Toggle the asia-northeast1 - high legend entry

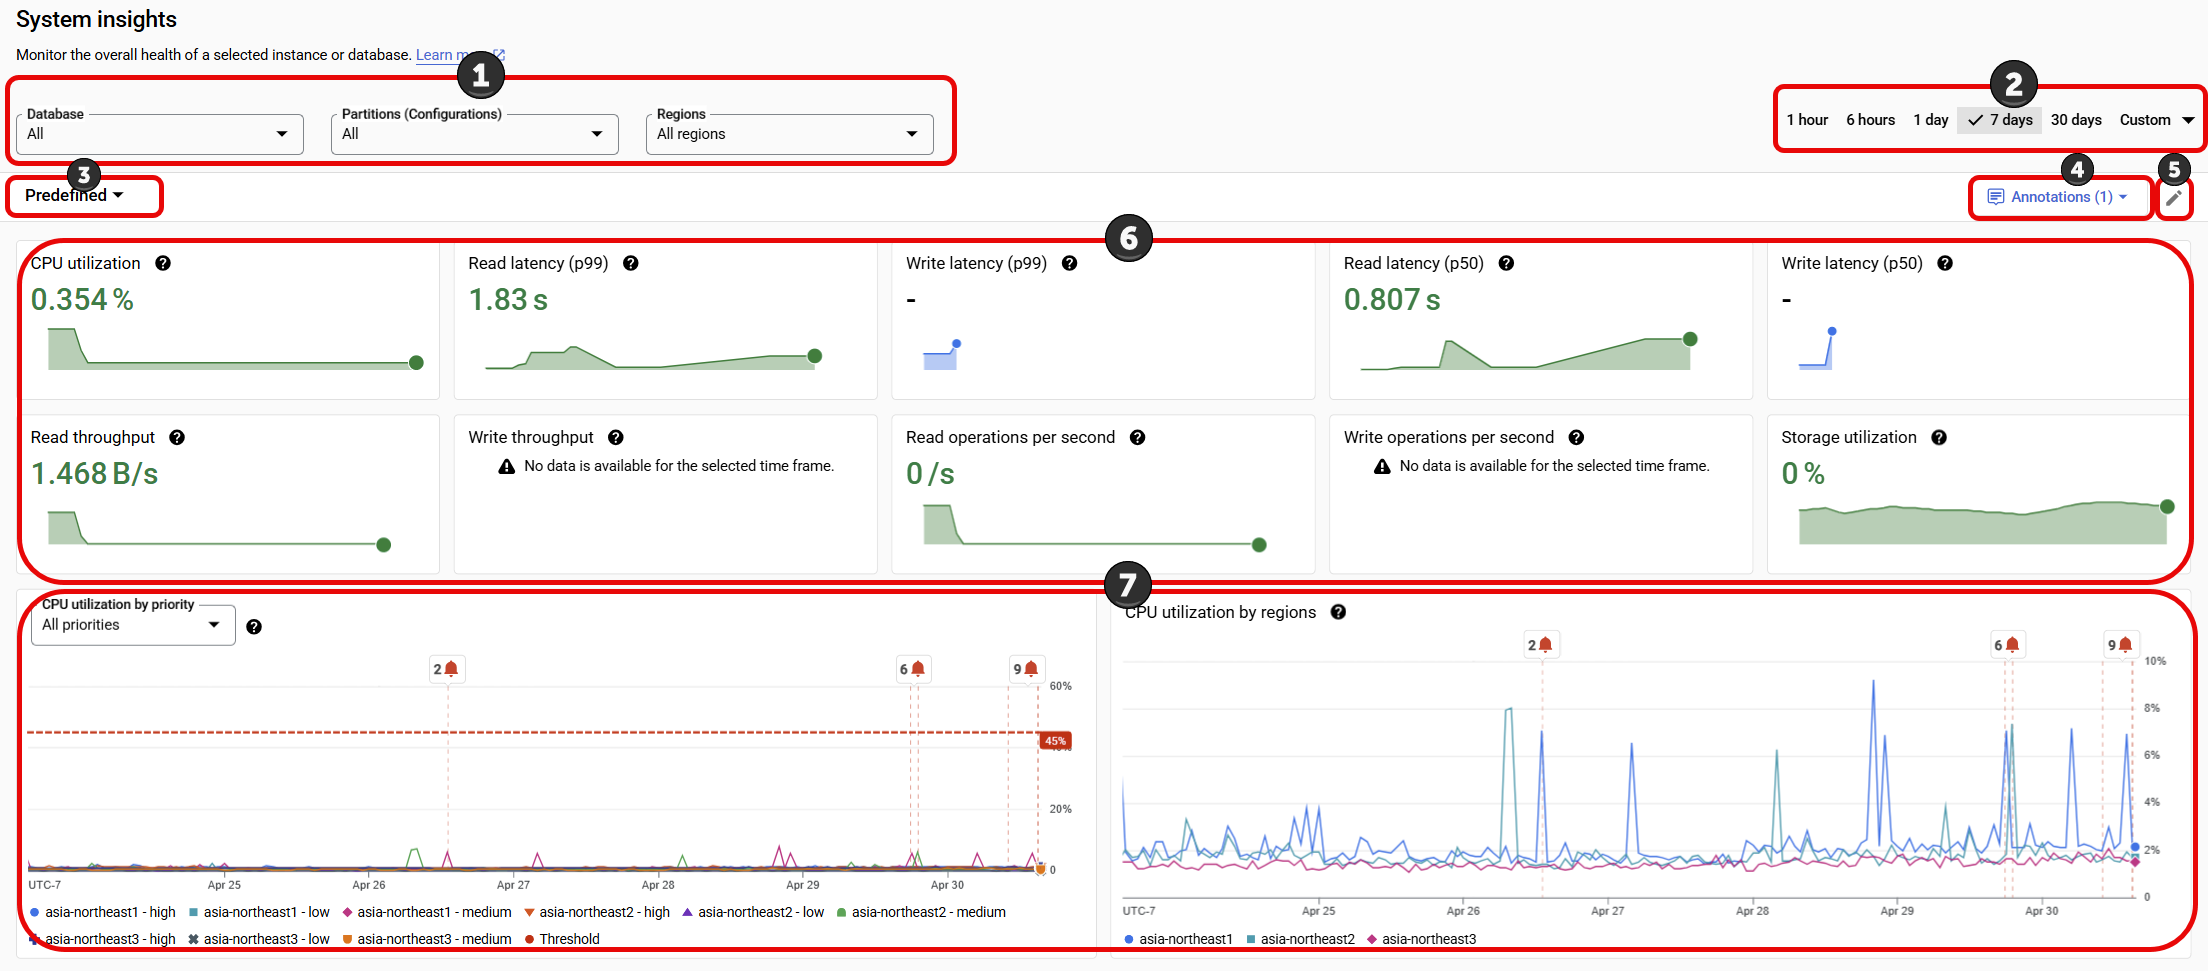[x=103, y=912]
